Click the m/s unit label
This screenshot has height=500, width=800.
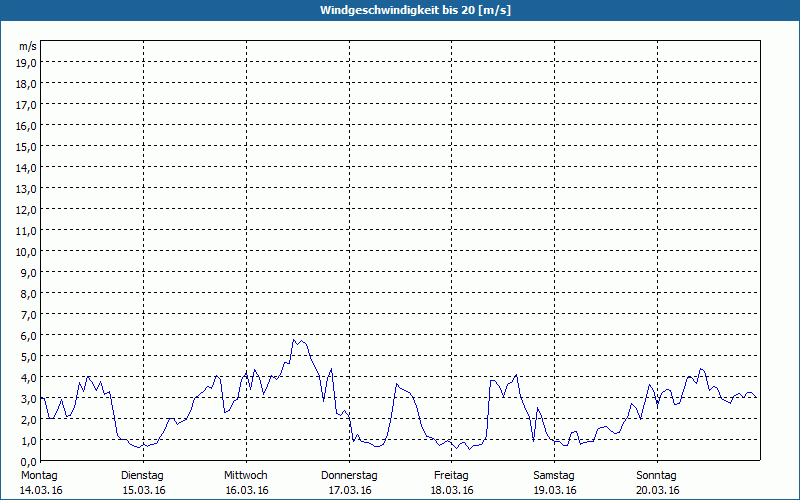(x=28, y=46)
